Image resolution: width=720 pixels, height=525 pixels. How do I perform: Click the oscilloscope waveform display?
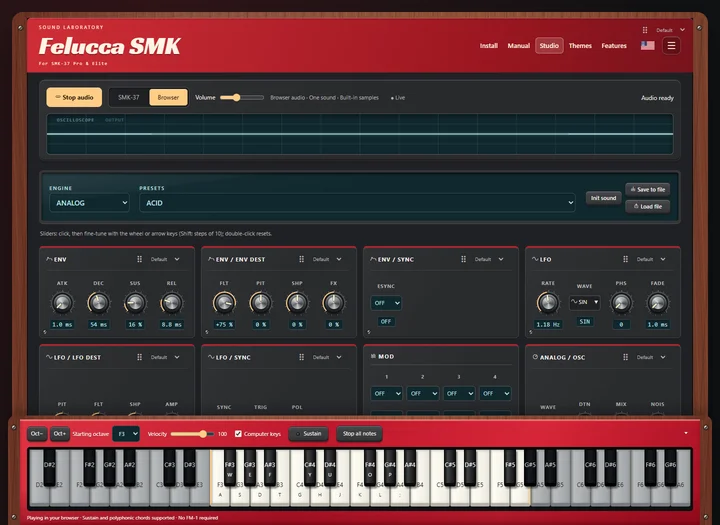click(x=360, y=134)
